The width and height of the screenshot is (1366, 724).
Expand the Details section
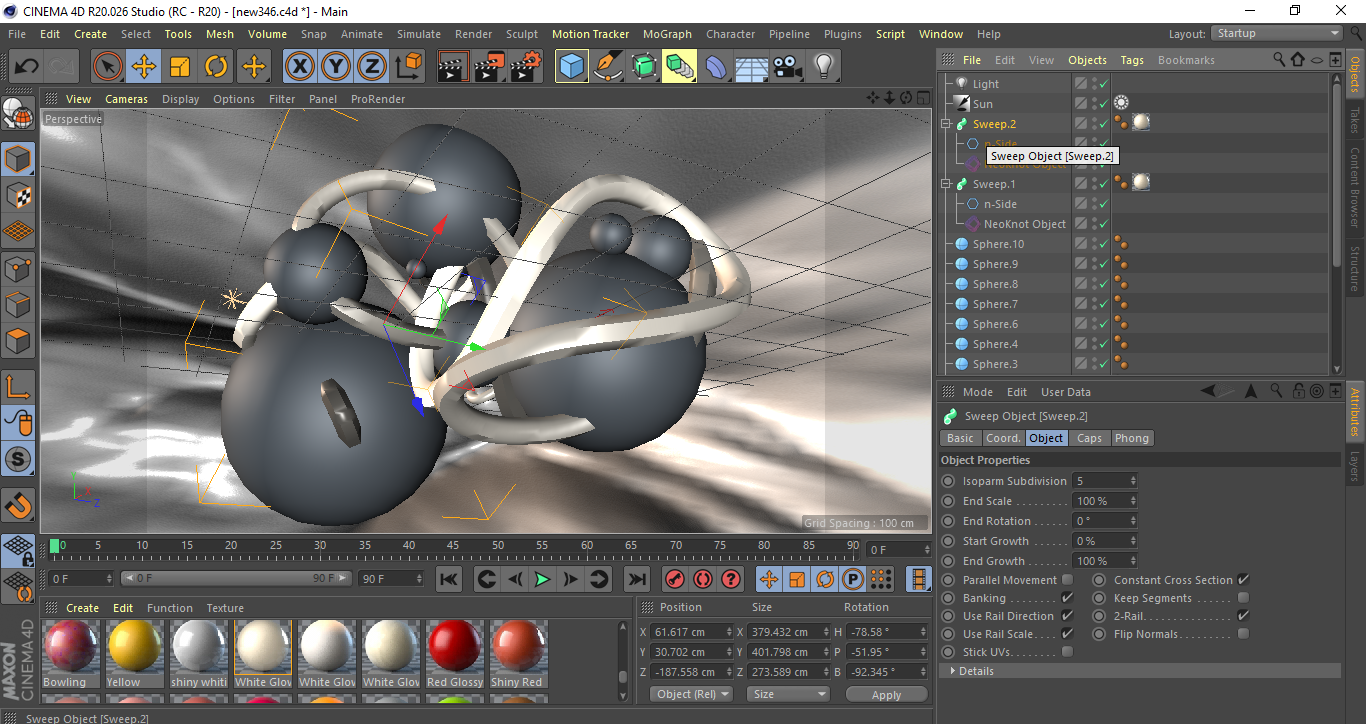click(953, 671)
